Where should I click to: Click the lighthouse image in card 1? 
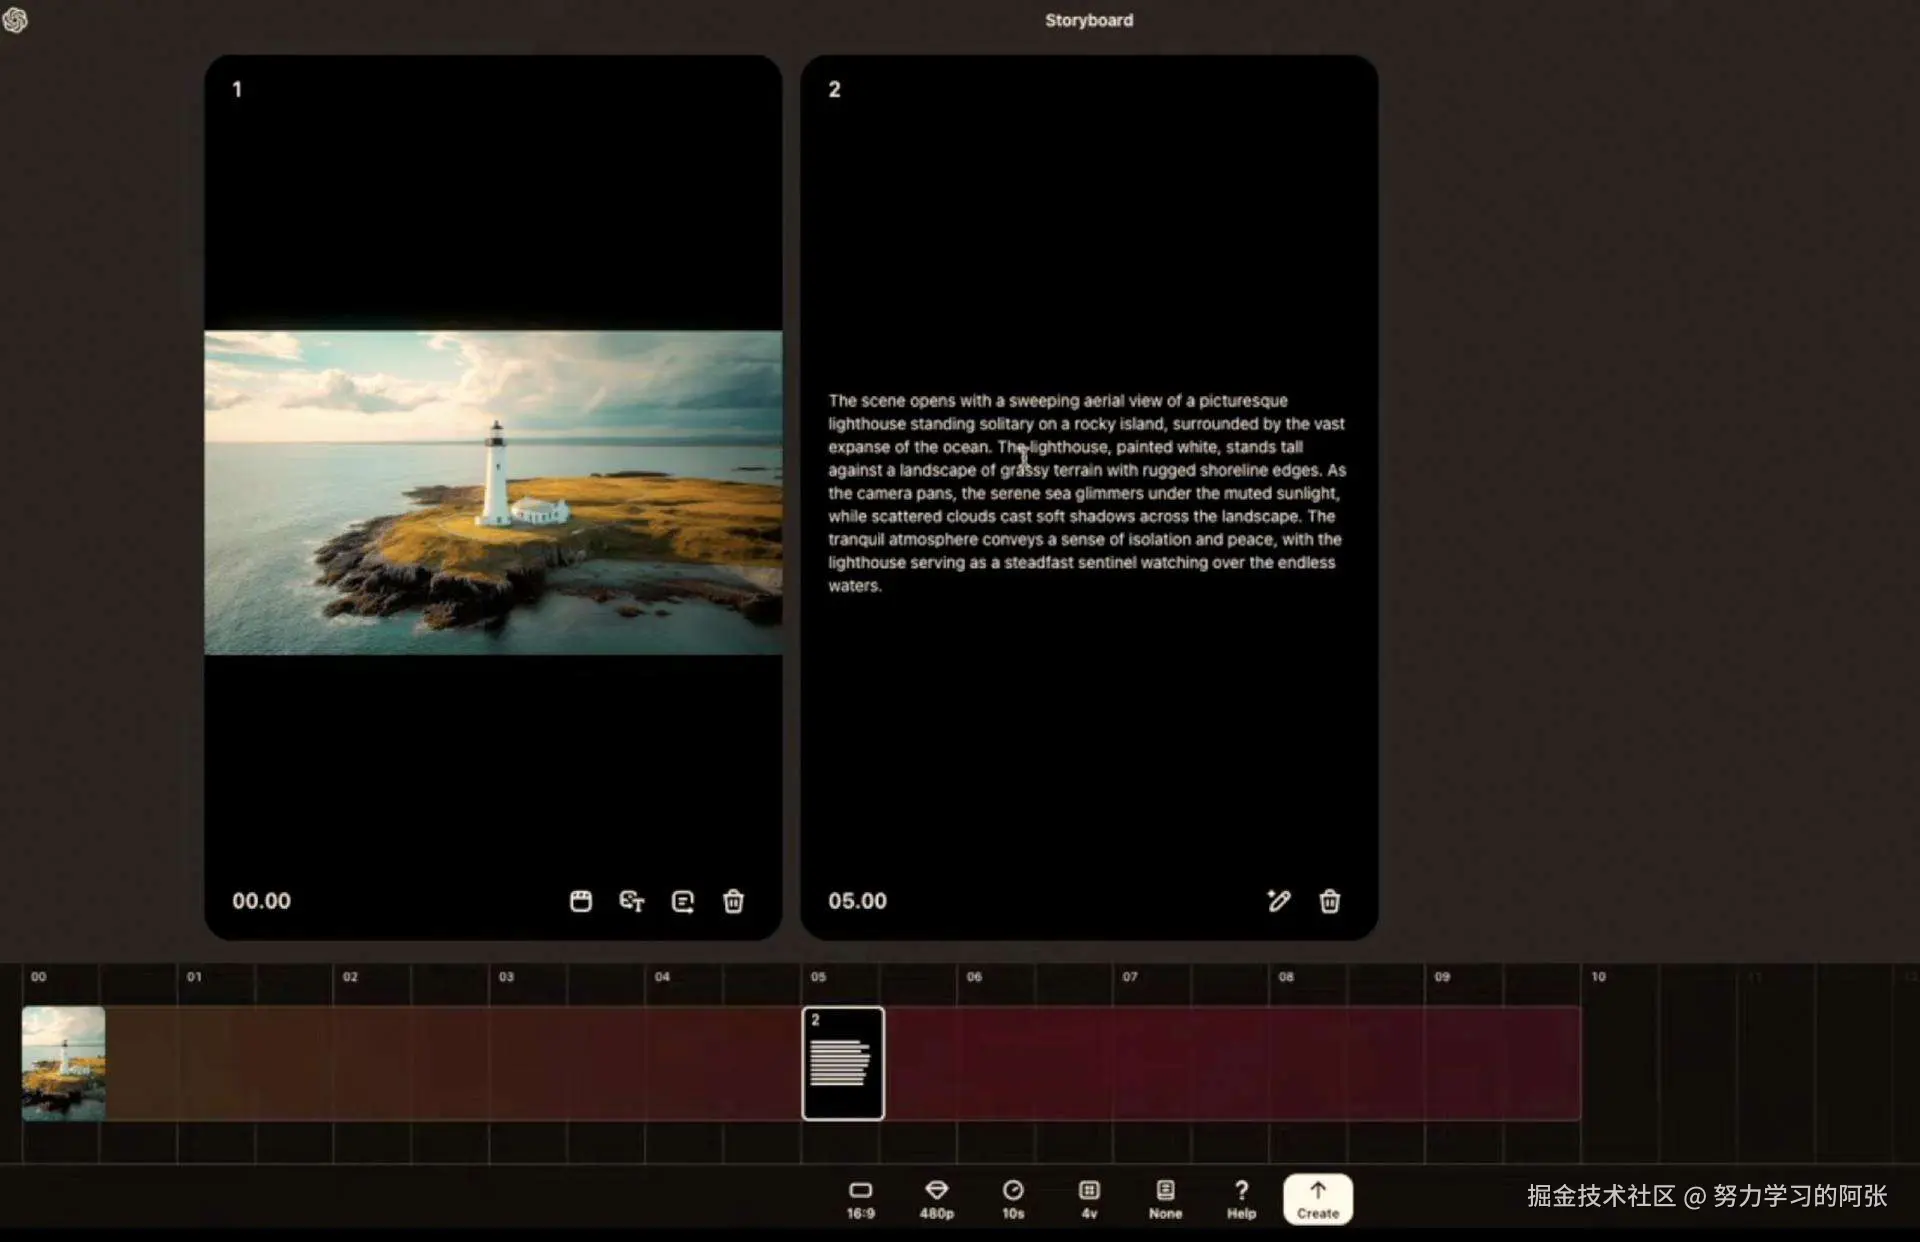(493, 493)
